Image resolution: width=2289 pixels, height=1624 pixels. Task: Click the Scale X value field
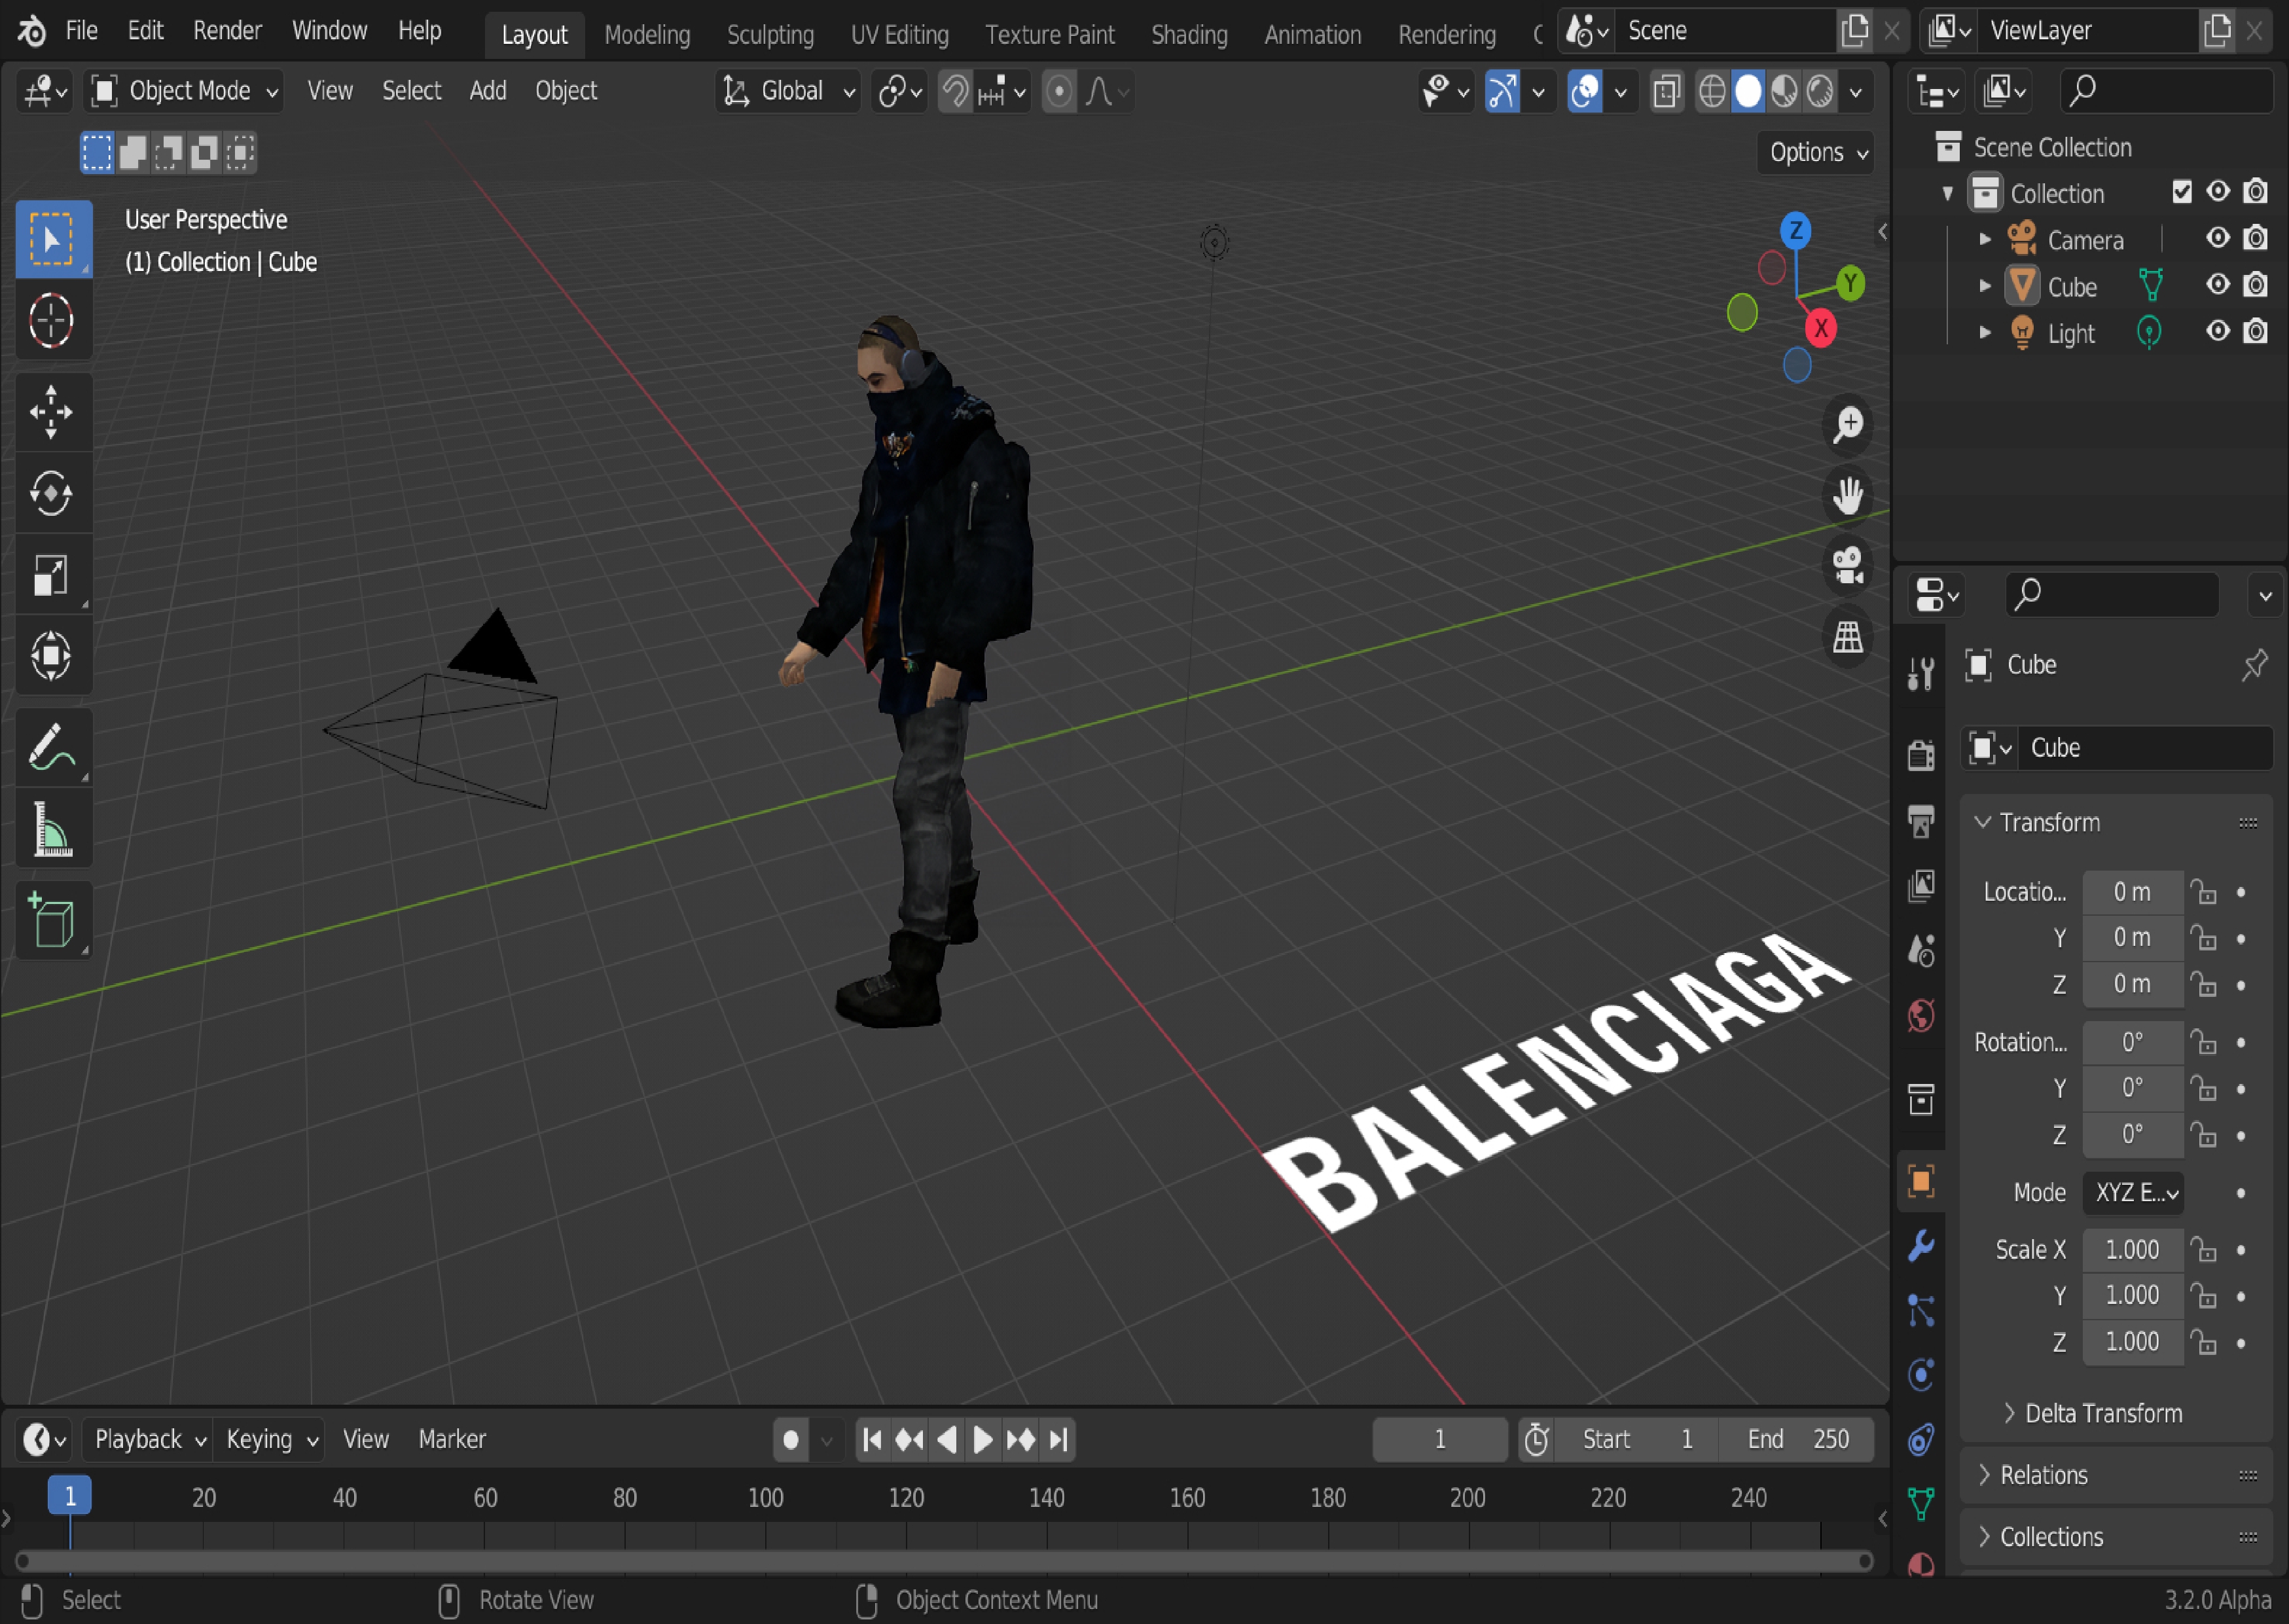point(2132,1250)
